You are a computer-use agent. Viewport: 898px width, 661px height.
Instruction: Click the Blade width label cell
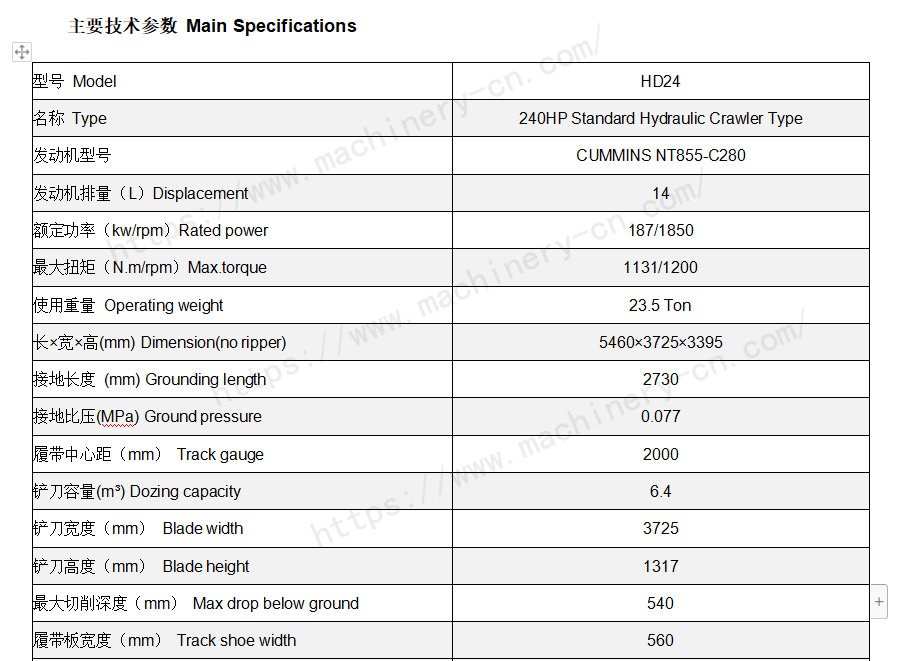242,529
